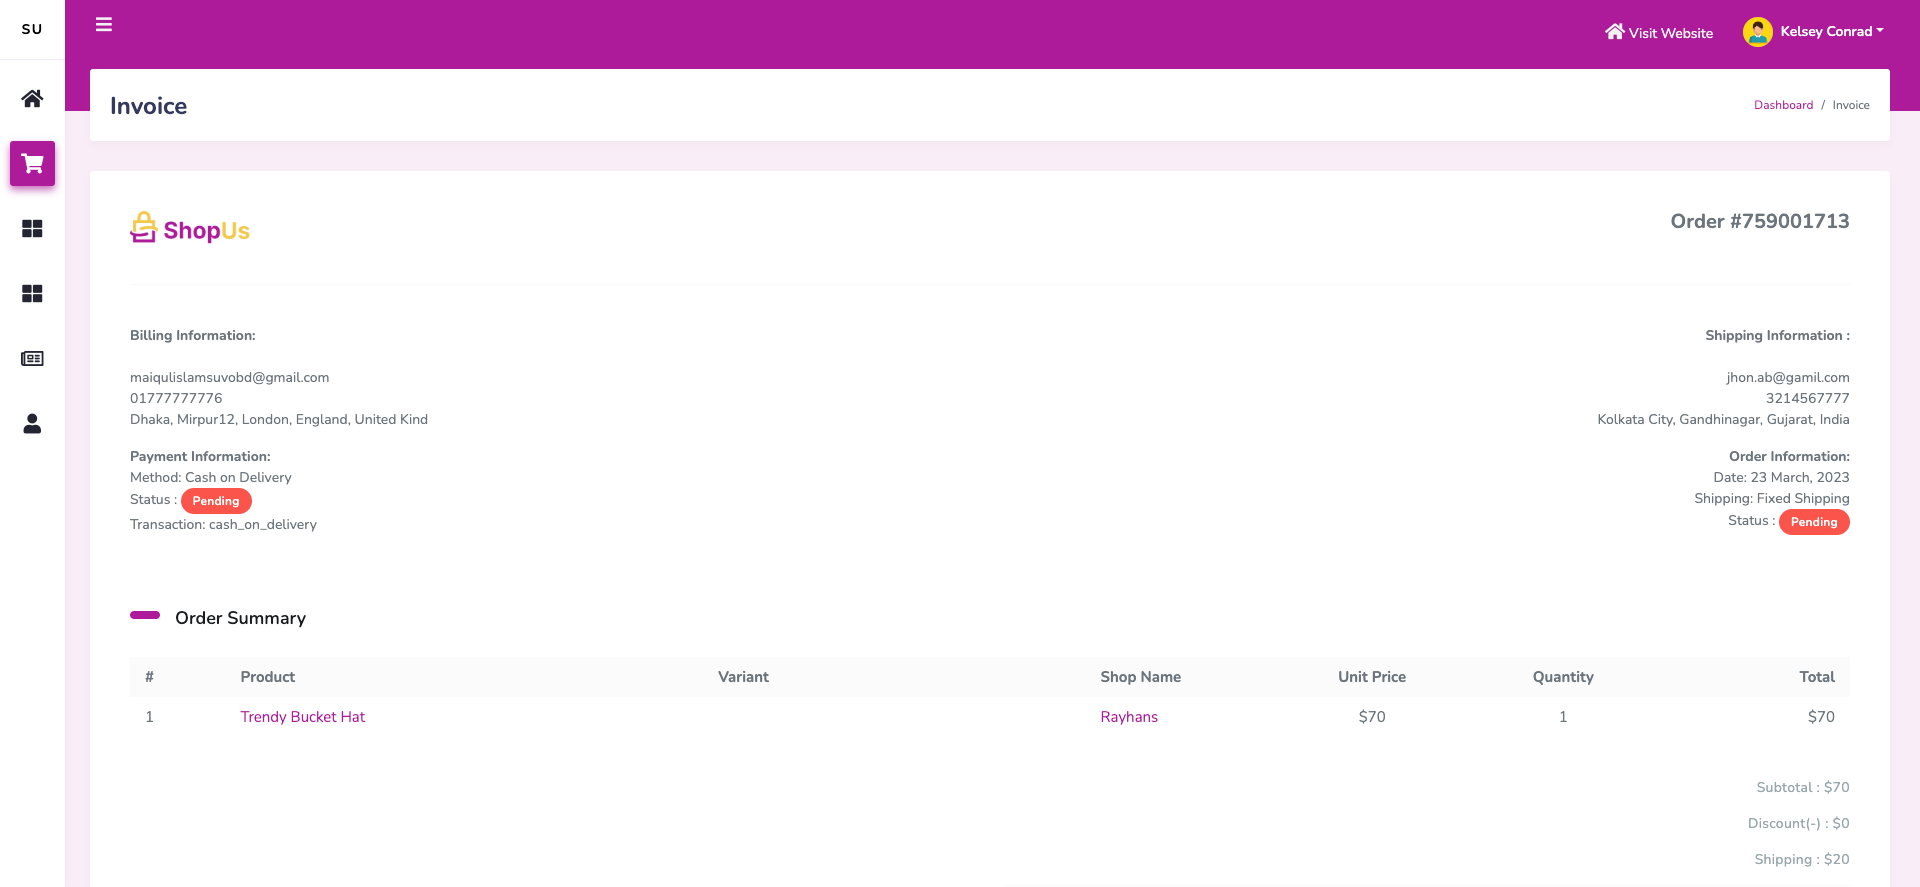The height and width of the screenshot is (887, 1920).
Task: Open the user profile sidebar icon
Action: [x=32, y=424]
